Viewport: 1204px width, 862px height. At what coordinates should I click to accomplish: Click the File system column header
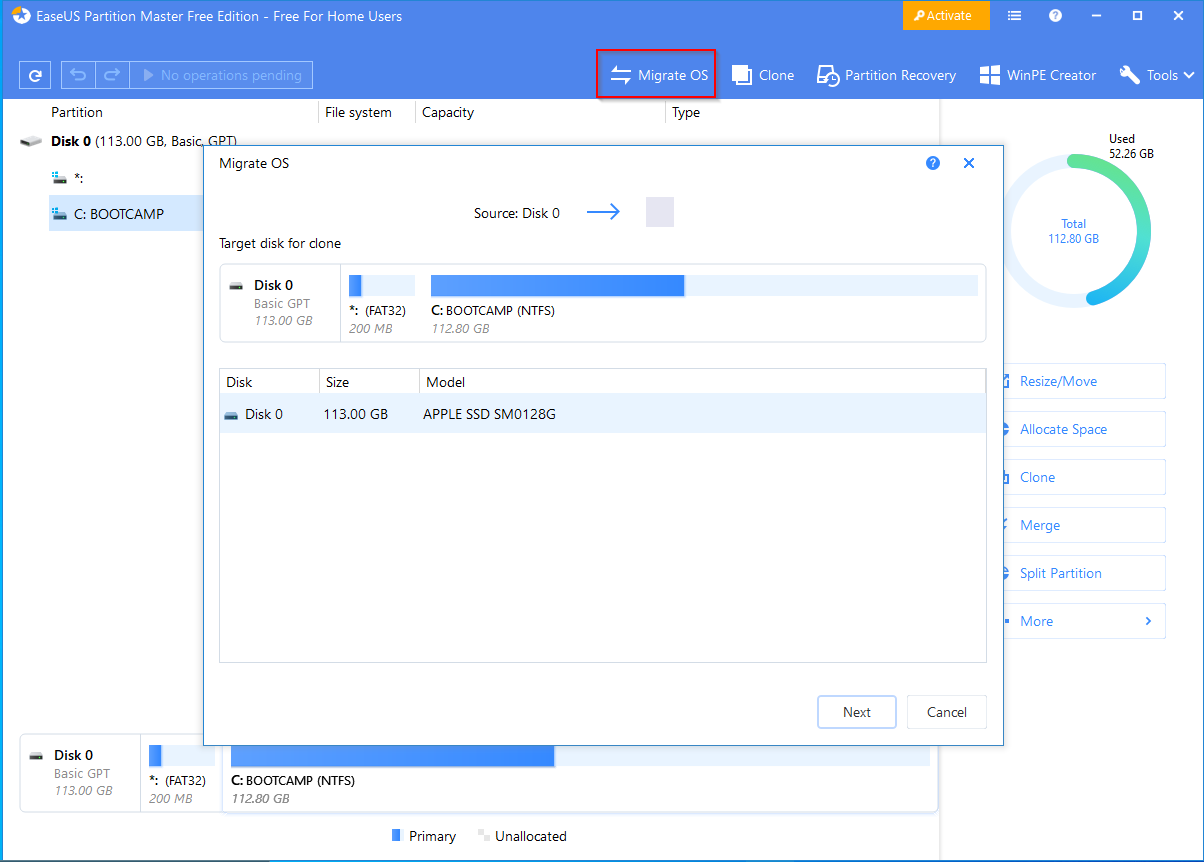click(x=358, y=112)
